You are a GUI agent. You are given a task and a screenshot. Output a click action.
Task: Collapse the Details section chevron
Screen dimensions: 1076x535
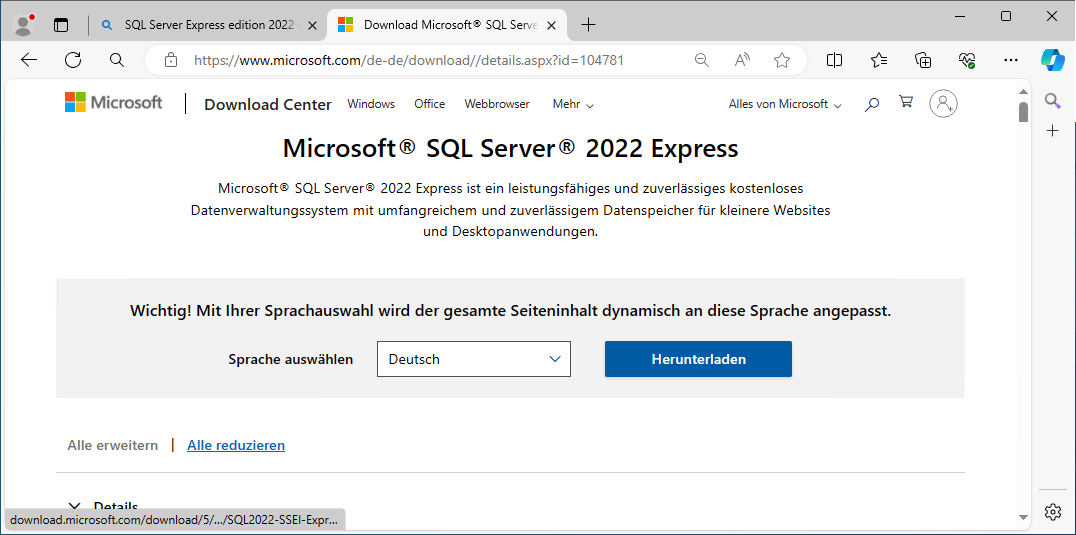point(75,506)
